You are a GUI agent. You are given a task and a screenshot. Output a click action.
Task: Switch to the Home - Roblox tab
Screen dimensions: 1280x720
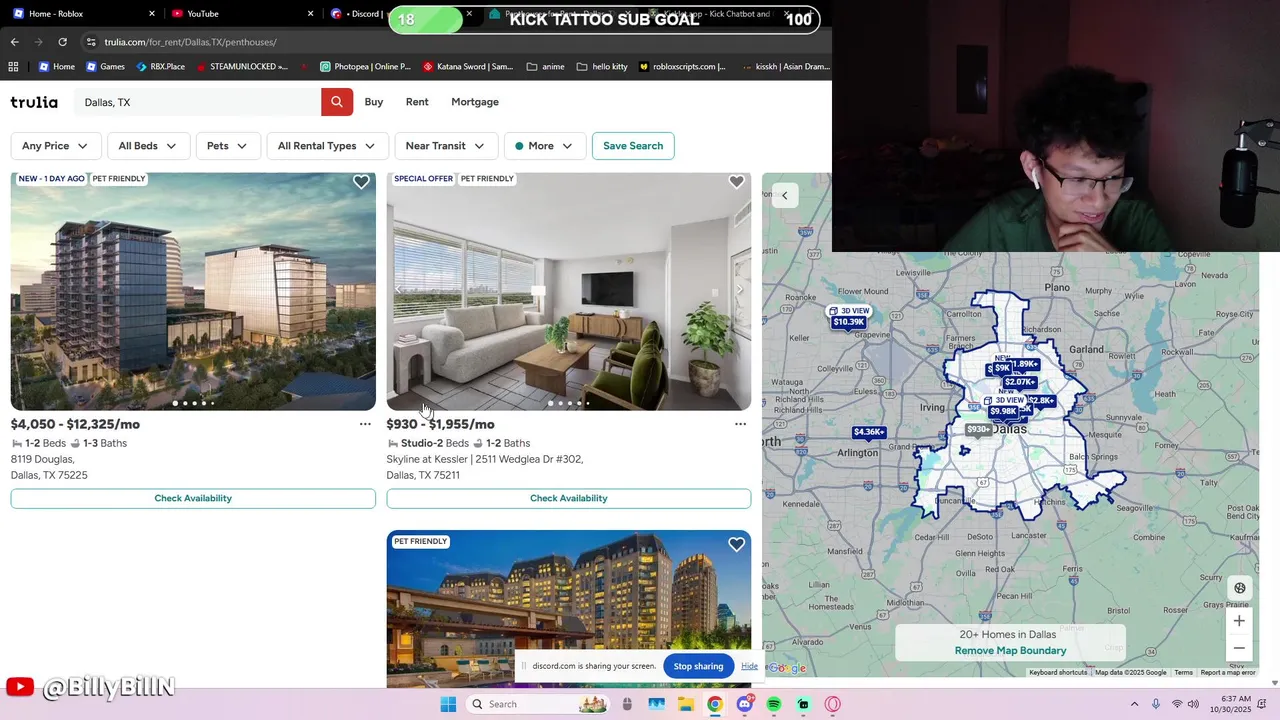[82, 14]
